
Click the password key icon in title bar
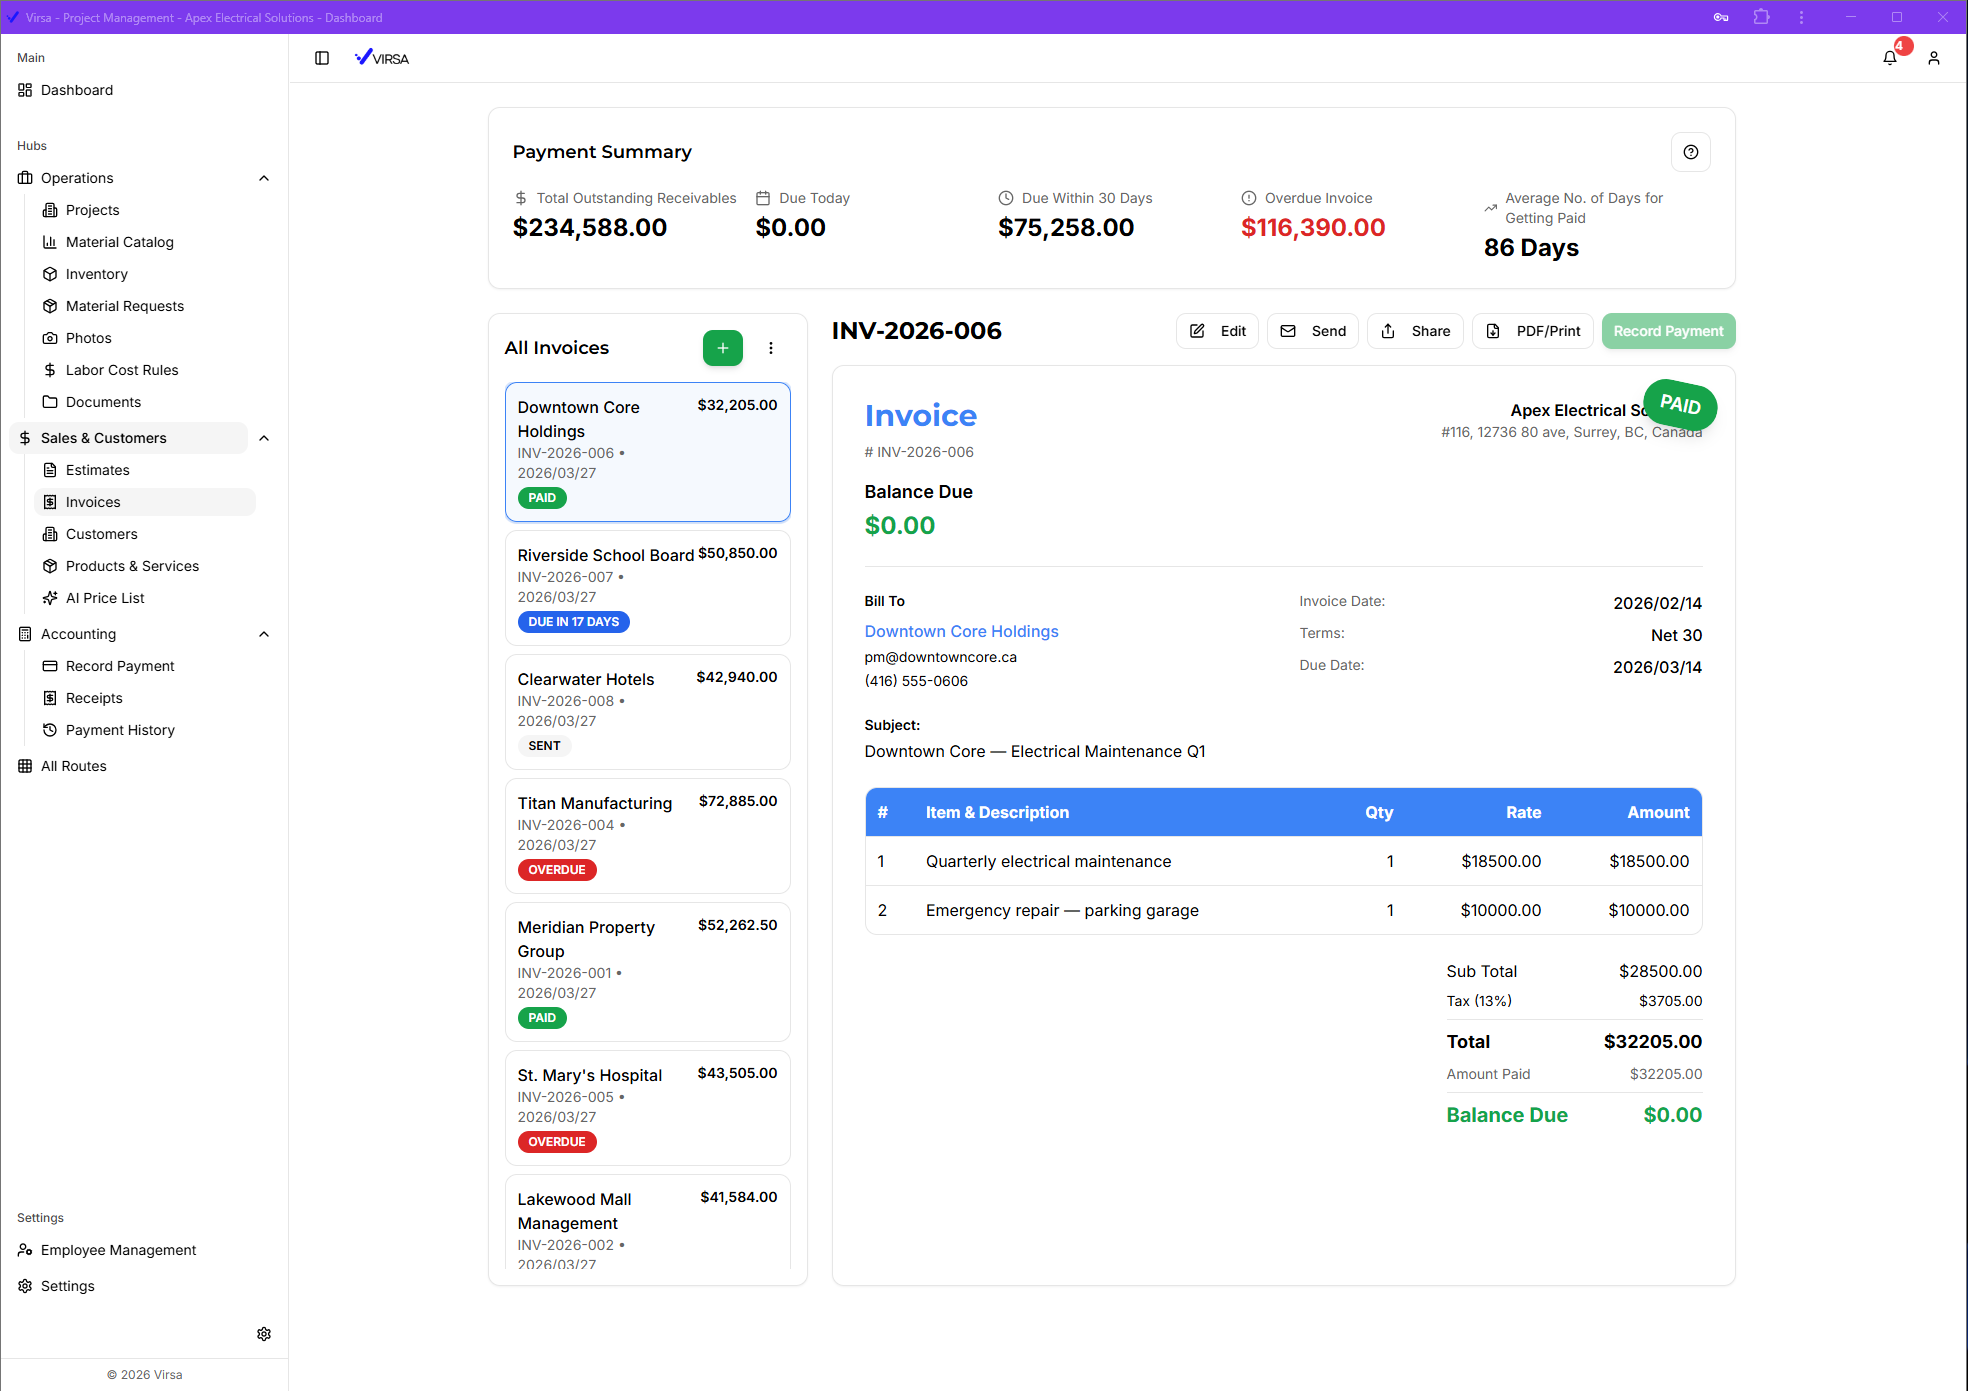1721,17
